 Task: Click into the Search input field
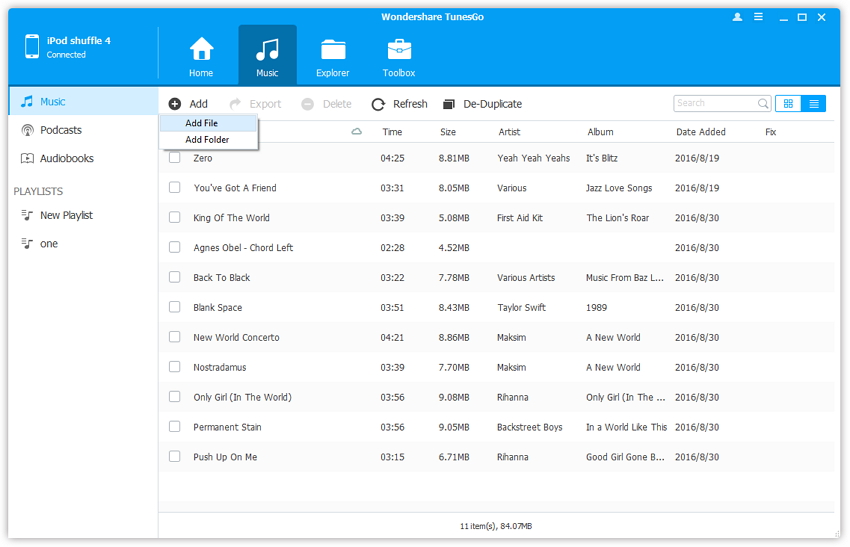(x=714, y=103)
